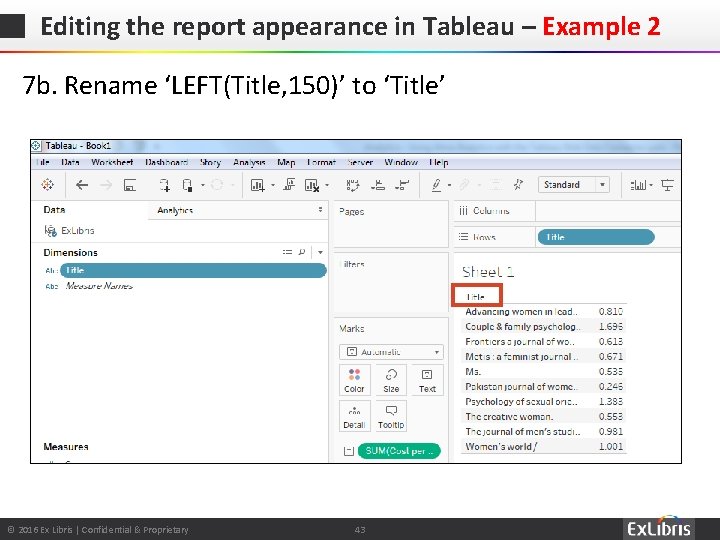This screenshot has height=540, width=720.
Task: Select the Title dimension field
Action: point(193,270)
